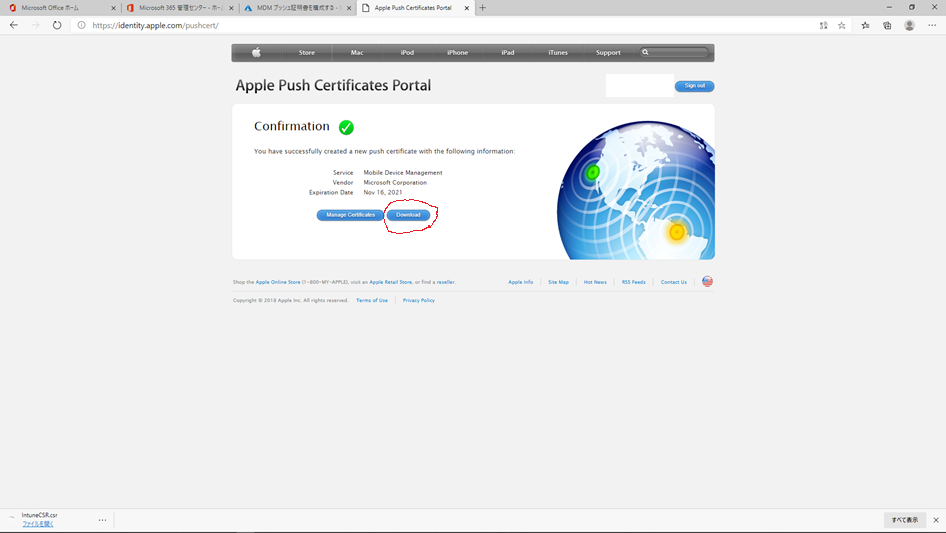The height and width of the screenshot is (533, 946).
Task: Open options for IntuneCSR.csr download
Action: (103, 520)
